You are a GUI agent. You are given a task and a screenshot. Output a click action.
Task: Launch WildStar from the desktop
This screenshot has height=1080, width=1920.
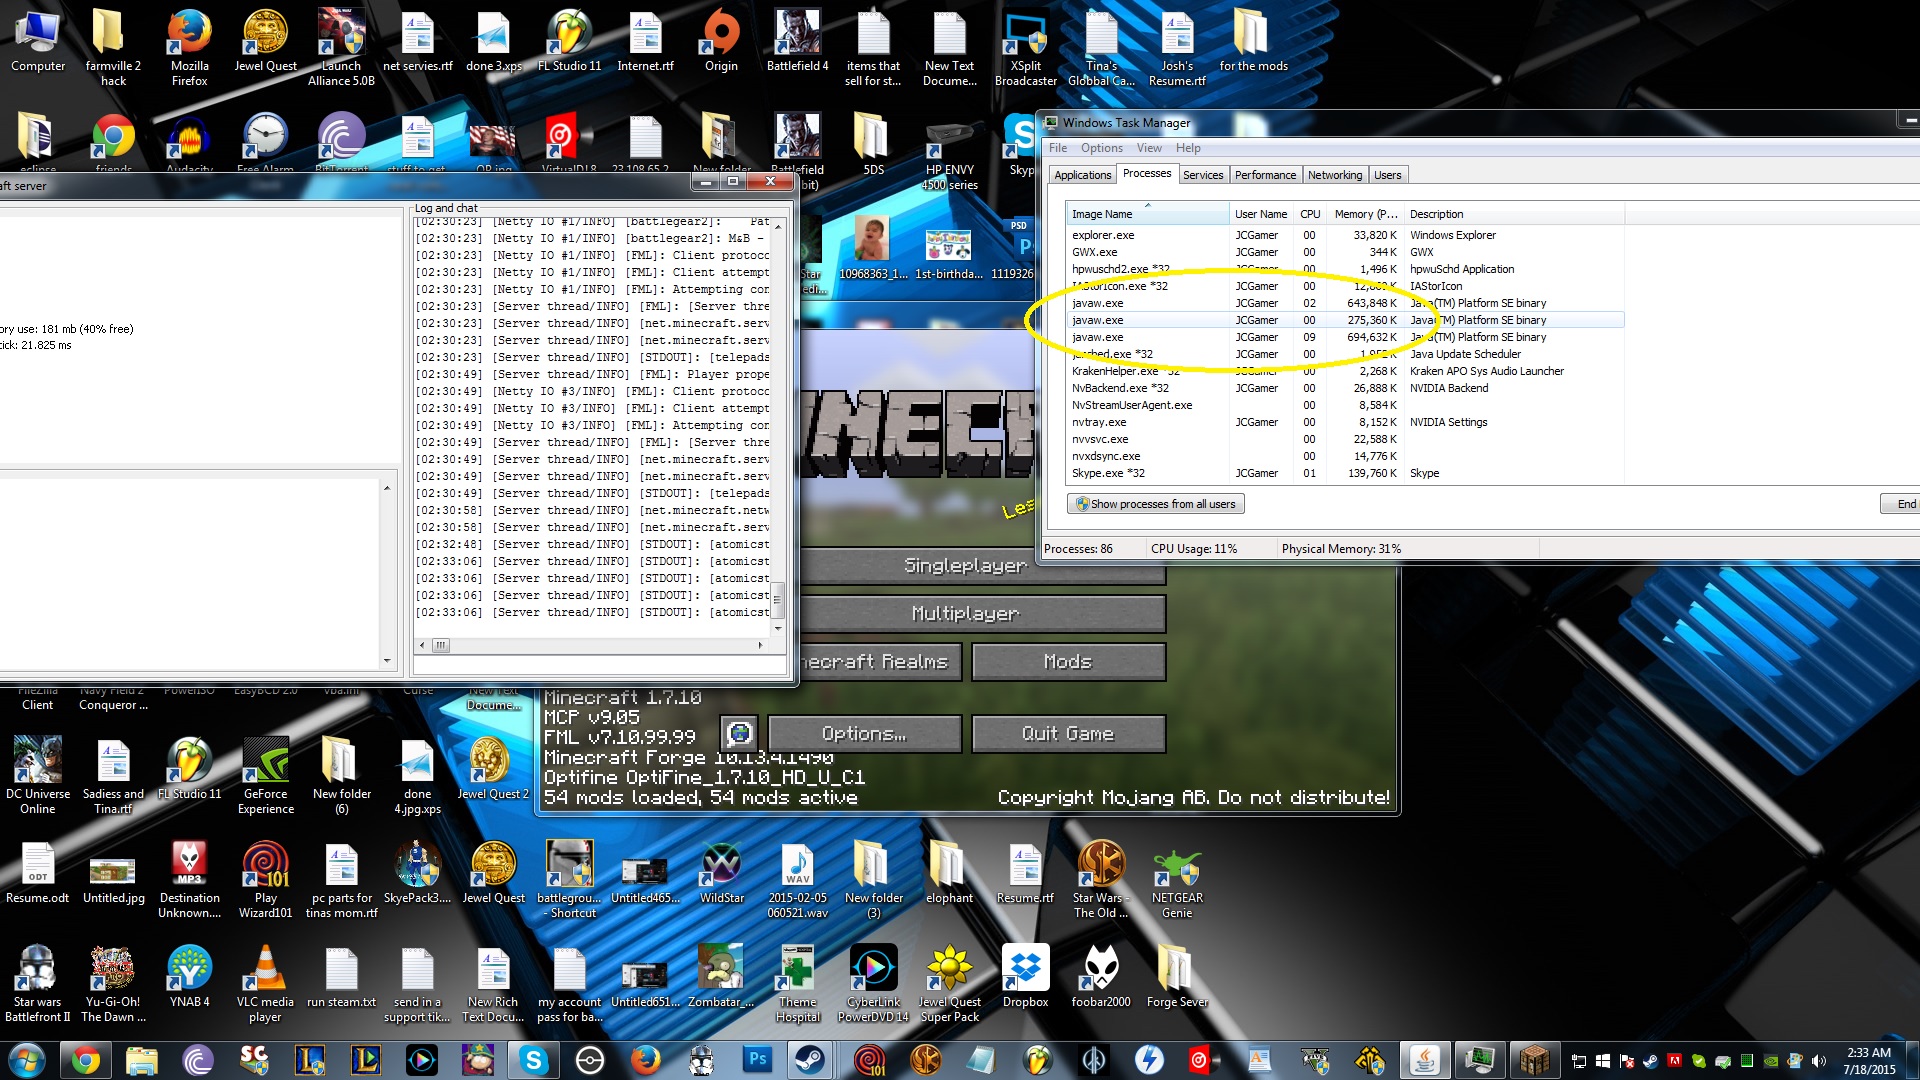pyautogui.click(x=721, y=873)
